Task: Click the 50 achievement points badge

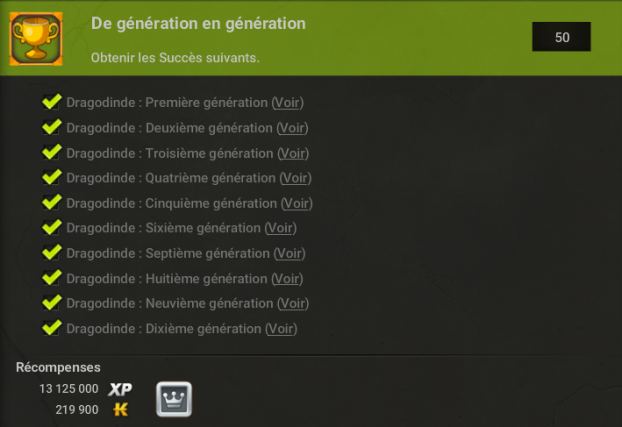Action: 561,37
